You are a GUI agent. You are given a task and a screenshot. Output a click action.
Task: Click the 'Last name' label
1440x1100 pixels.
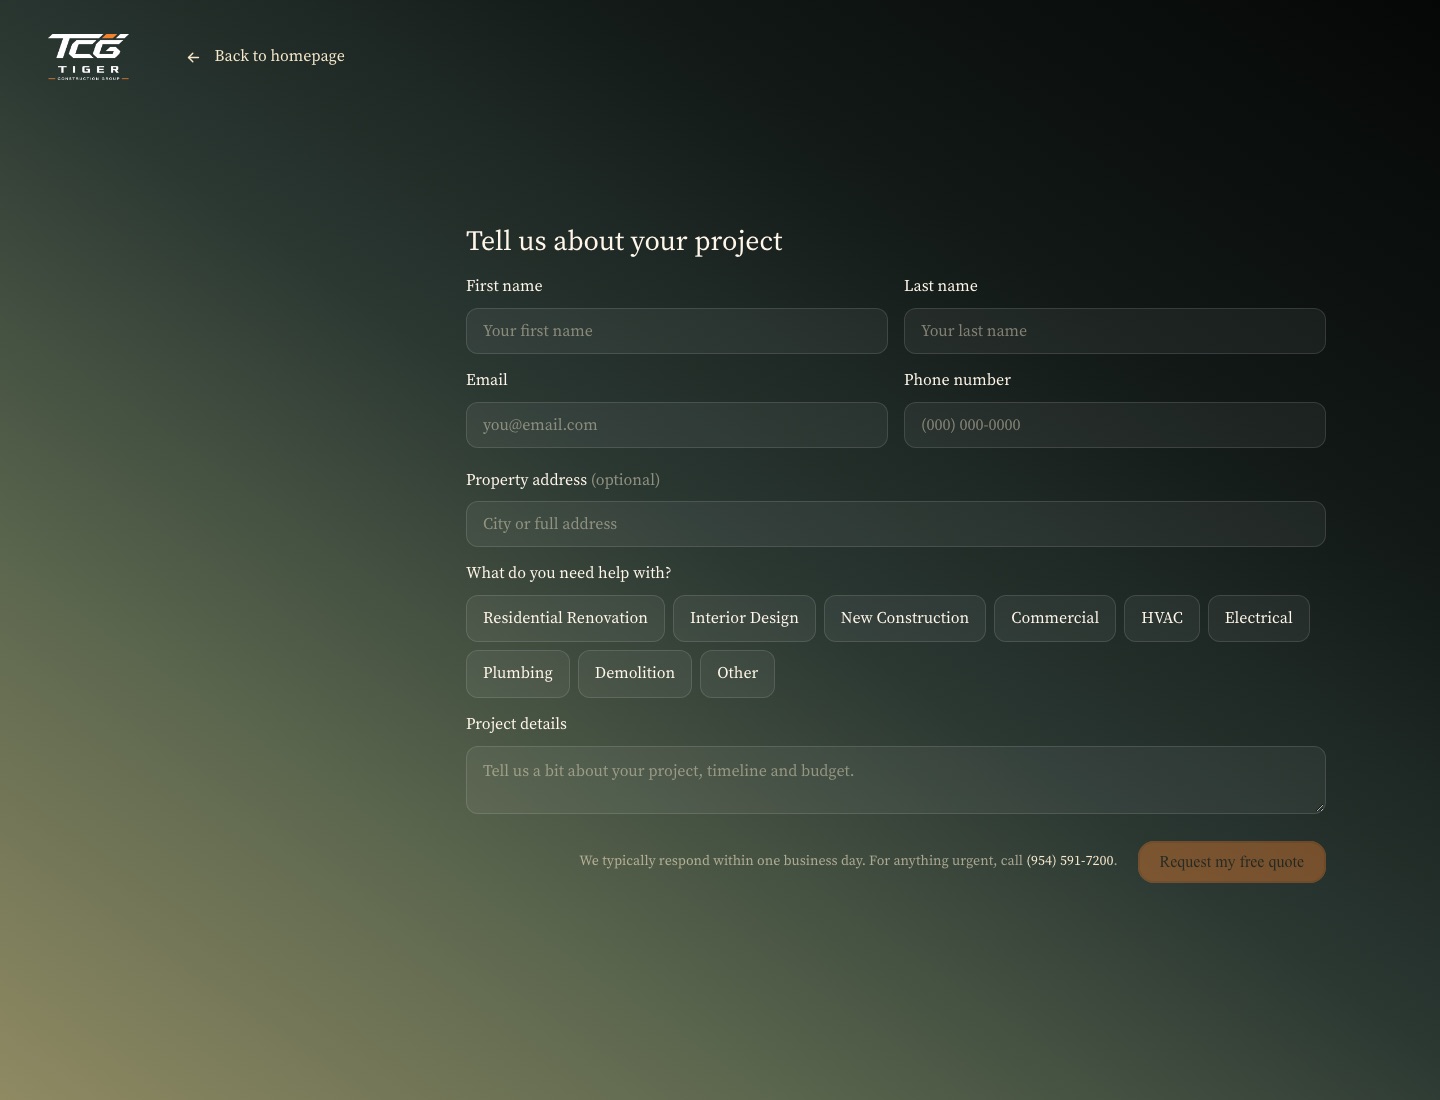tap(941, 286)
